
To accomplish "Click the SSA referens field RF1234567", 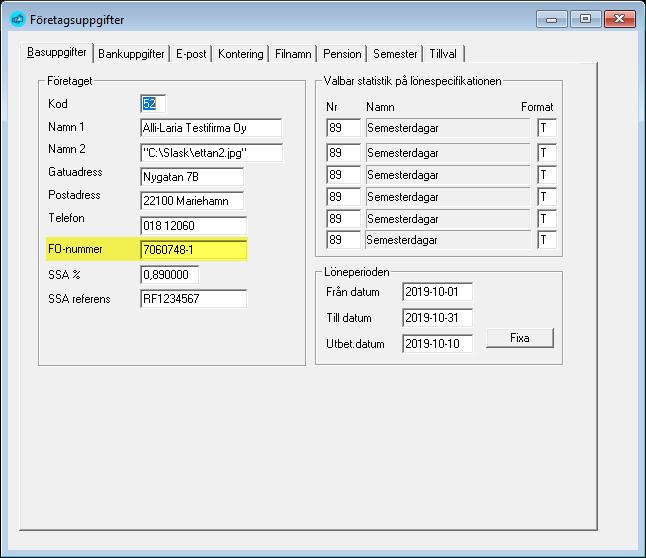I will 194,299.
